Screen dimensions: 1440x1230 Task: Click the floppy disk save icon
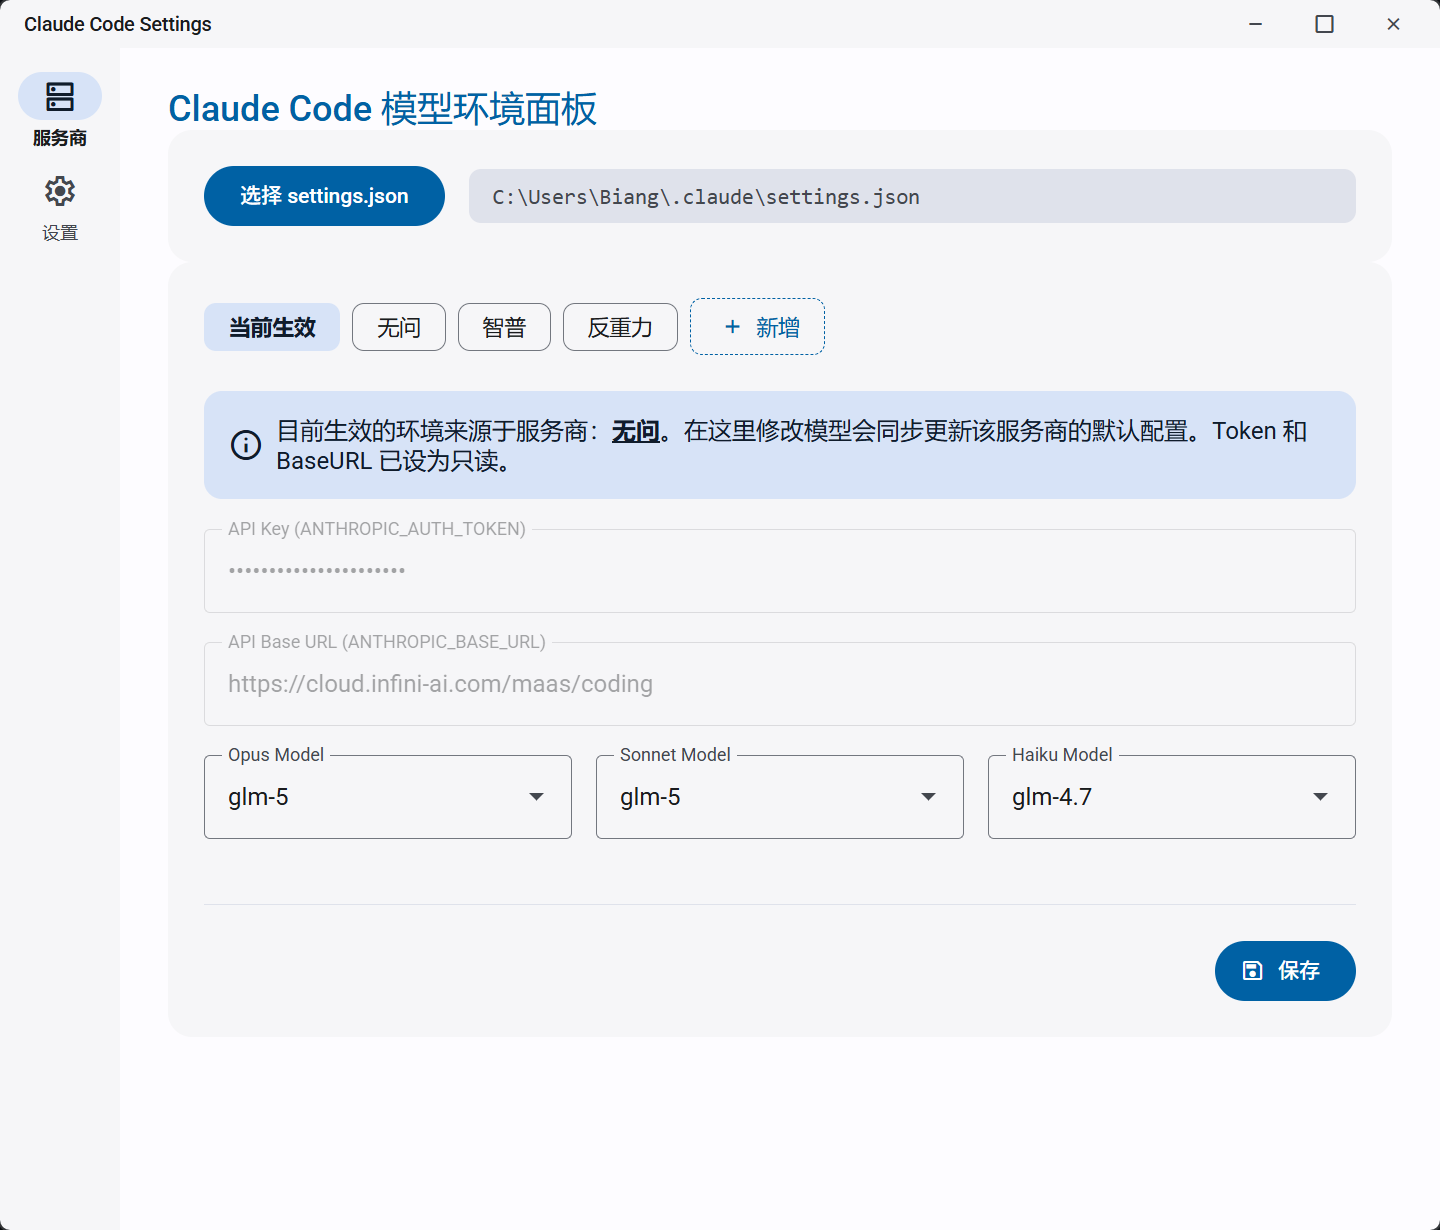[x=1252, y=970]
